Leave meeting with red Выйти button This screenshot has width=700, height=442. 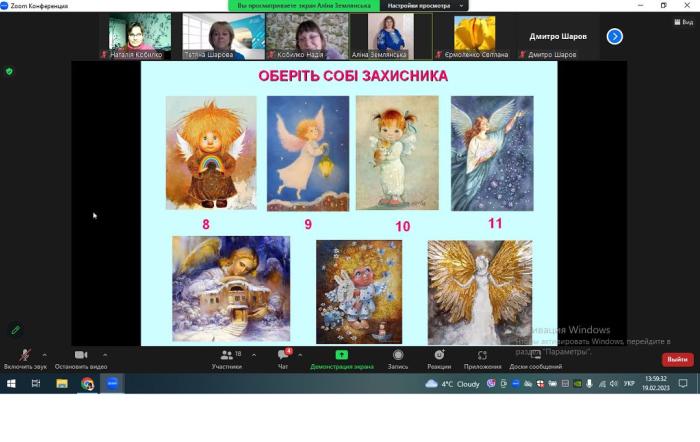(x=677, y=359)
